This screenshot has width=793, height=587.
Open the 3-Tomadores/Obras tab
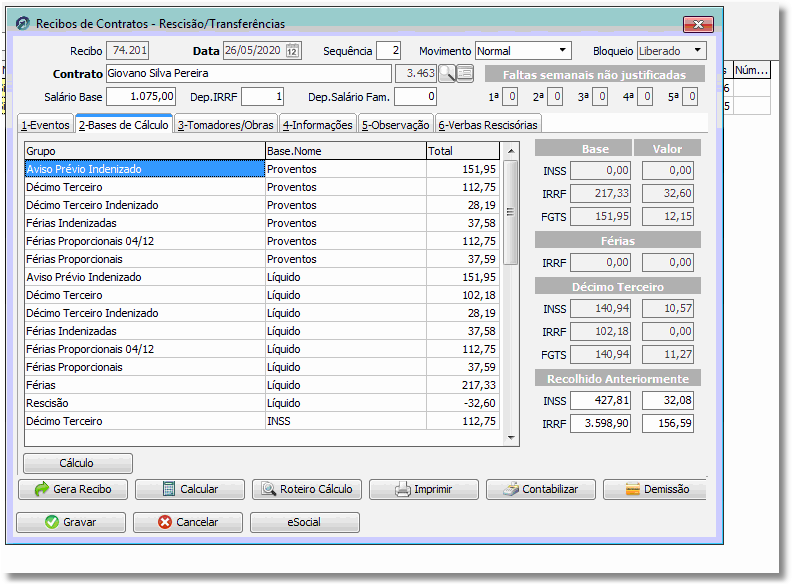(x=226, y=125)
